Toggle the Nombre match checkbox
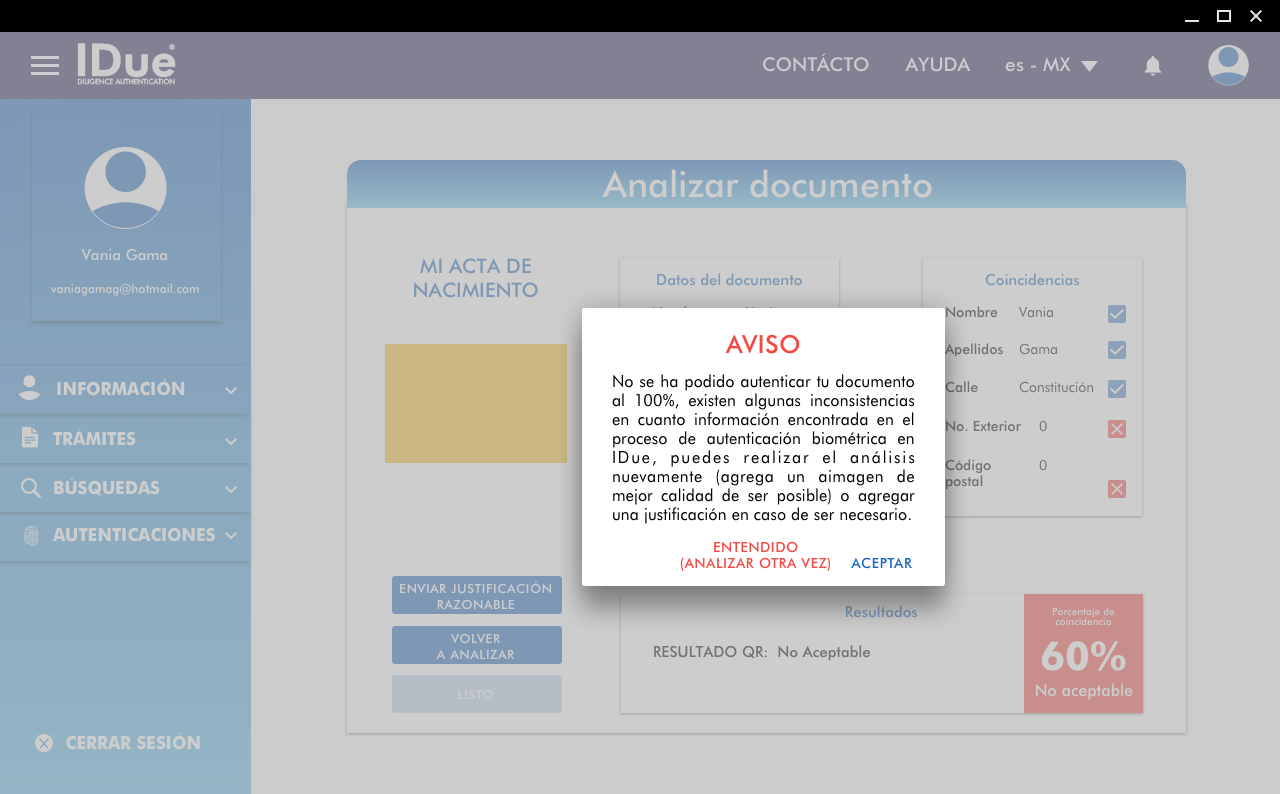Screen dimensions: 1280x794 pos(1117,314)
